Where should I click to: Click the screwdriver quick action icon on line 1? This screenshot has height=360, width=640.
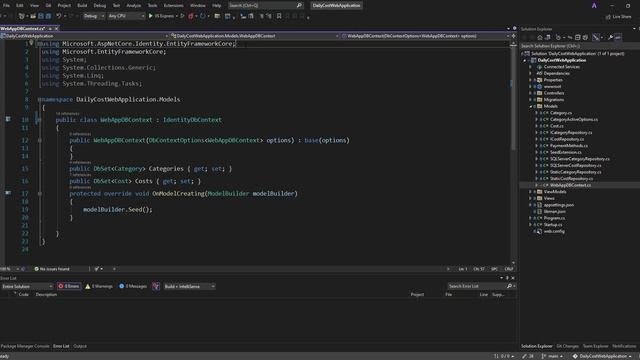[31, 43]
